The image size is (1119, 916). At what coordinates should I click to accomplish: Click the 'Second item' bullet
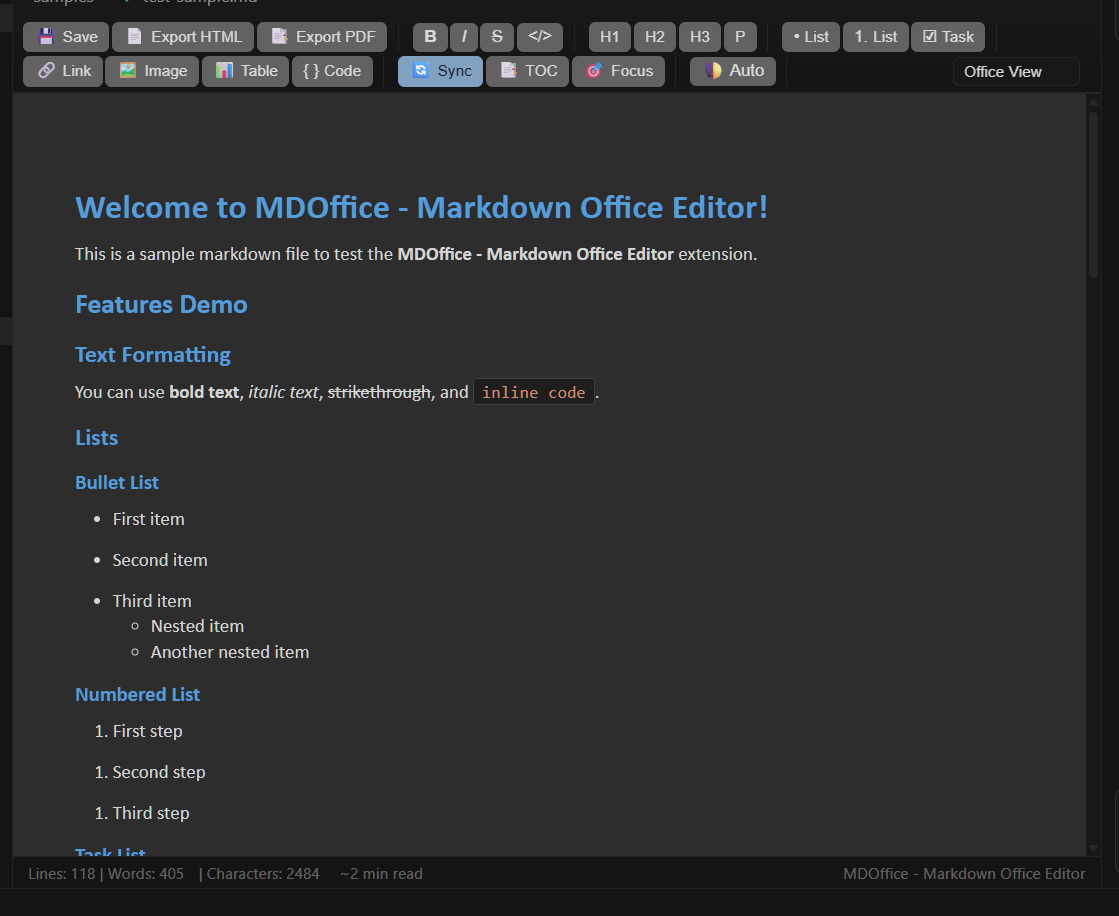160,560
